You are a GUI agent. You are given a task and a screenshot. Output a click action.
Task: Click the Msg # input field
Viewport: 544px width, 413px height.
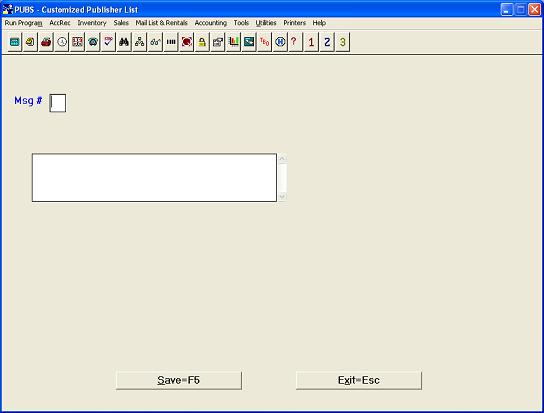(58, 103)
